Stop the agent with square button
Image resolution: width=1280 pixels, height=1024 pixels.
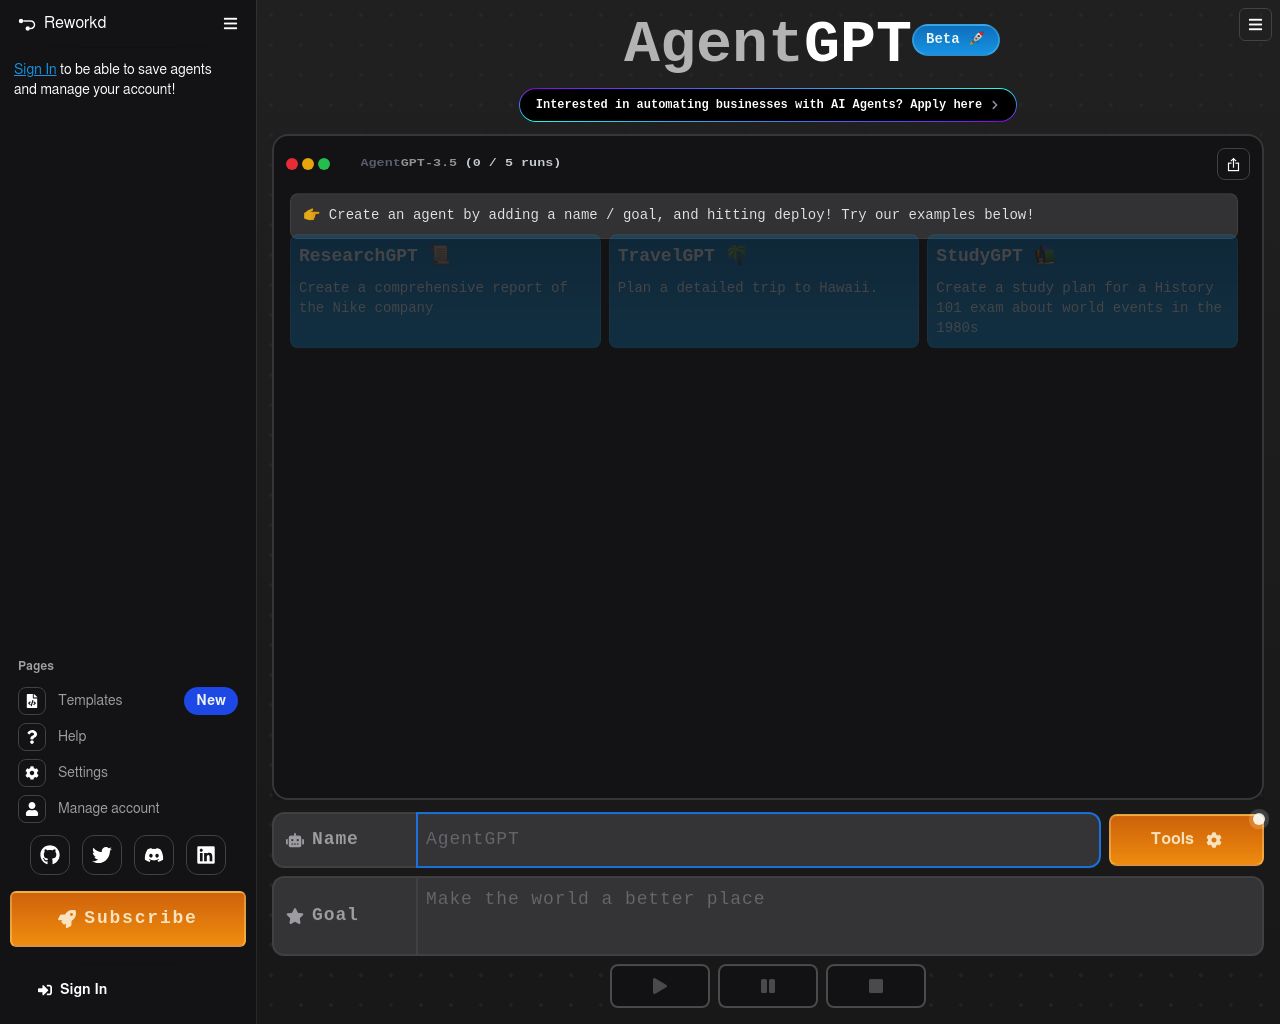click(876, 986)
